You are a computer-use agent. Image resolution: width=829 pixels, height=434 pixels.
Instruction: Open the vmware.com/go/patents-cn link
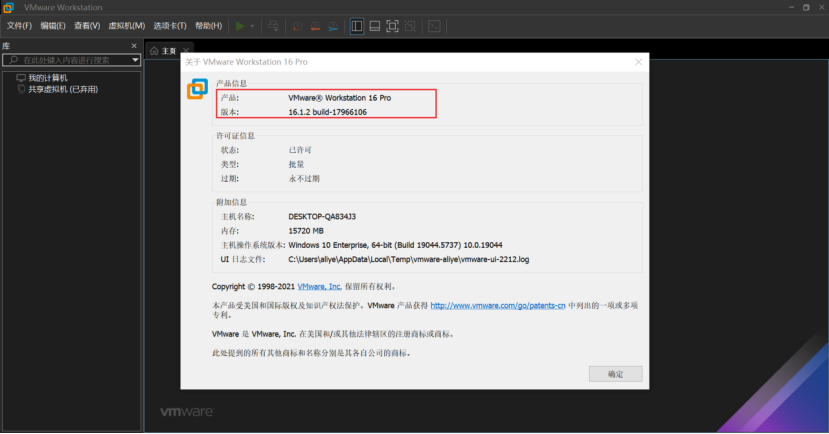click(498, 306)
